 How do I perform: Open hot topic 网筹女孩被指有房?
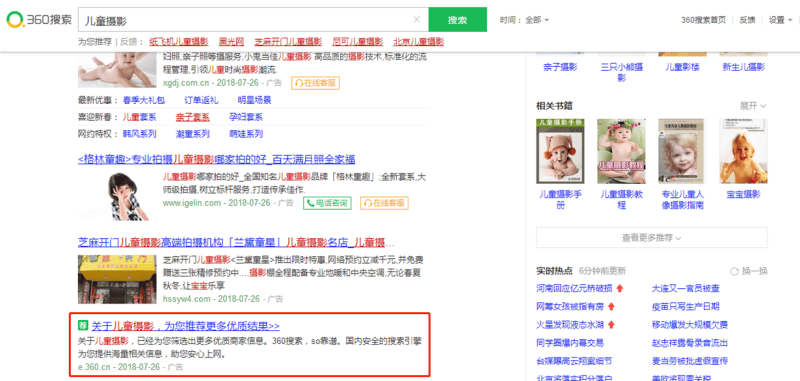coord(570,307)
